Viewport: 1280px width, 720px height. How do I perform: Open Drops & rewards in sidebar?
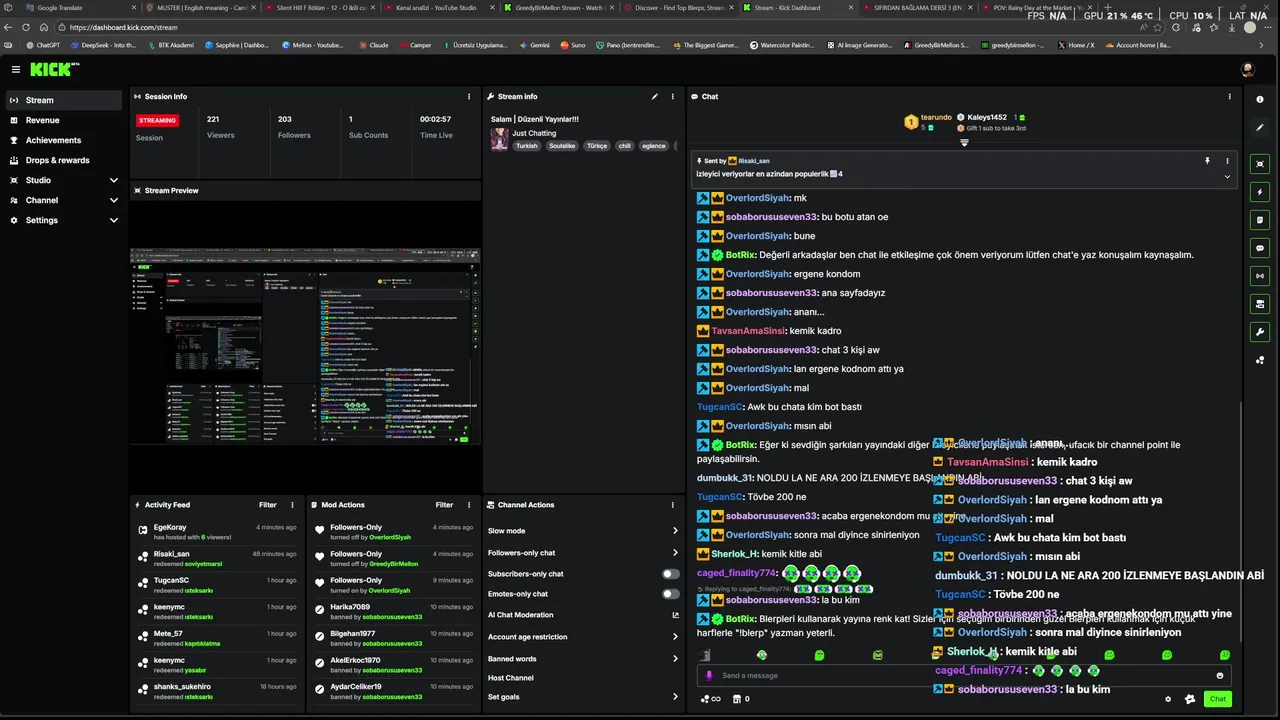point(64,160)
